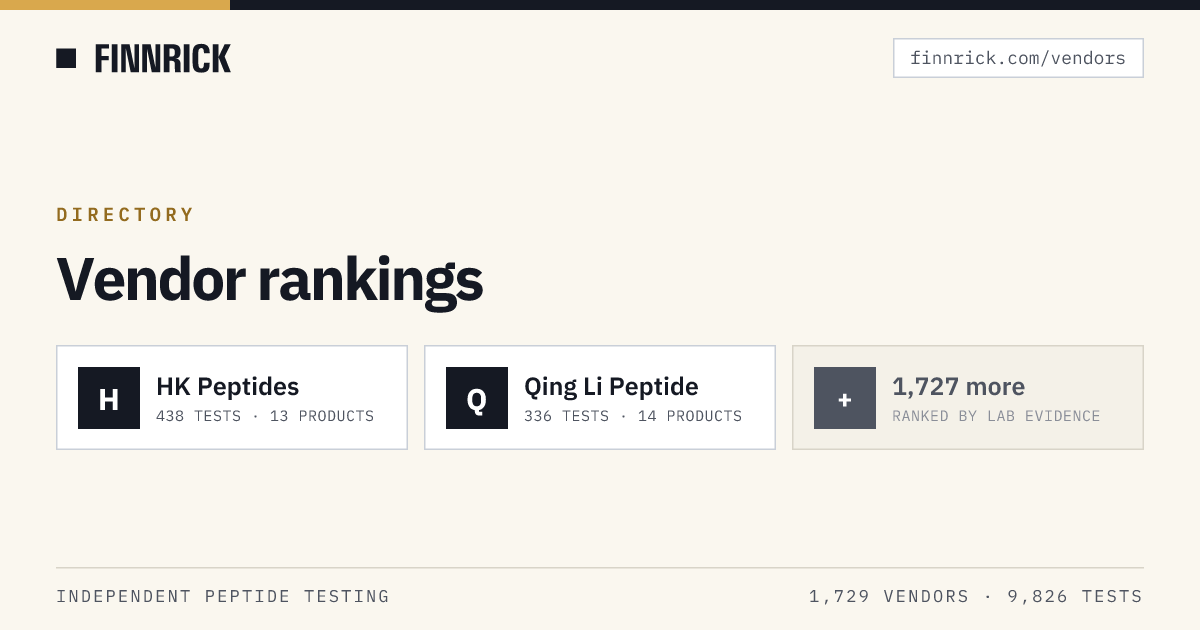Click the plus icon on the more tile
This screenshot has height=630, width=1200.
click(845, 398)
